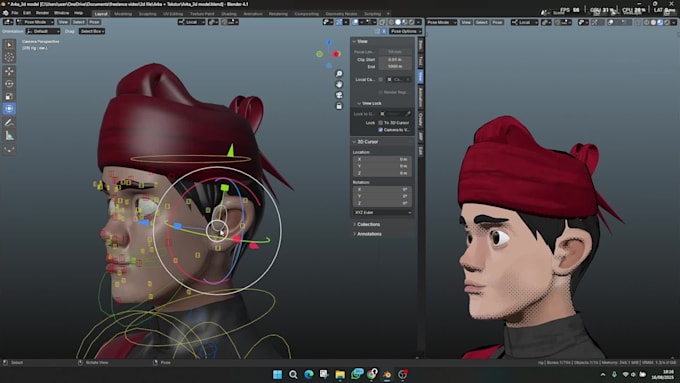Toggle the camera view icon in left viewport

[339, 95]
